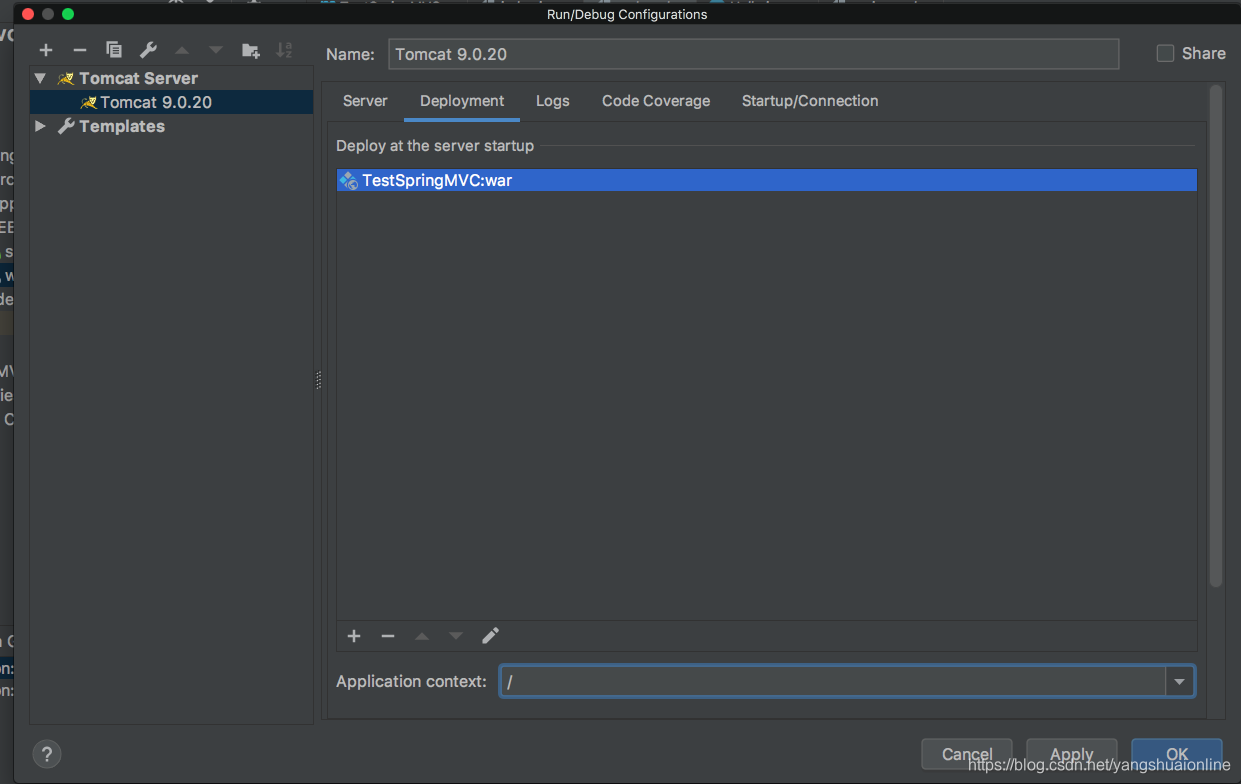Select Tomcat 9.0.20 configuration in tree
The image size is (1241, 784).
[x=171, y=102]
